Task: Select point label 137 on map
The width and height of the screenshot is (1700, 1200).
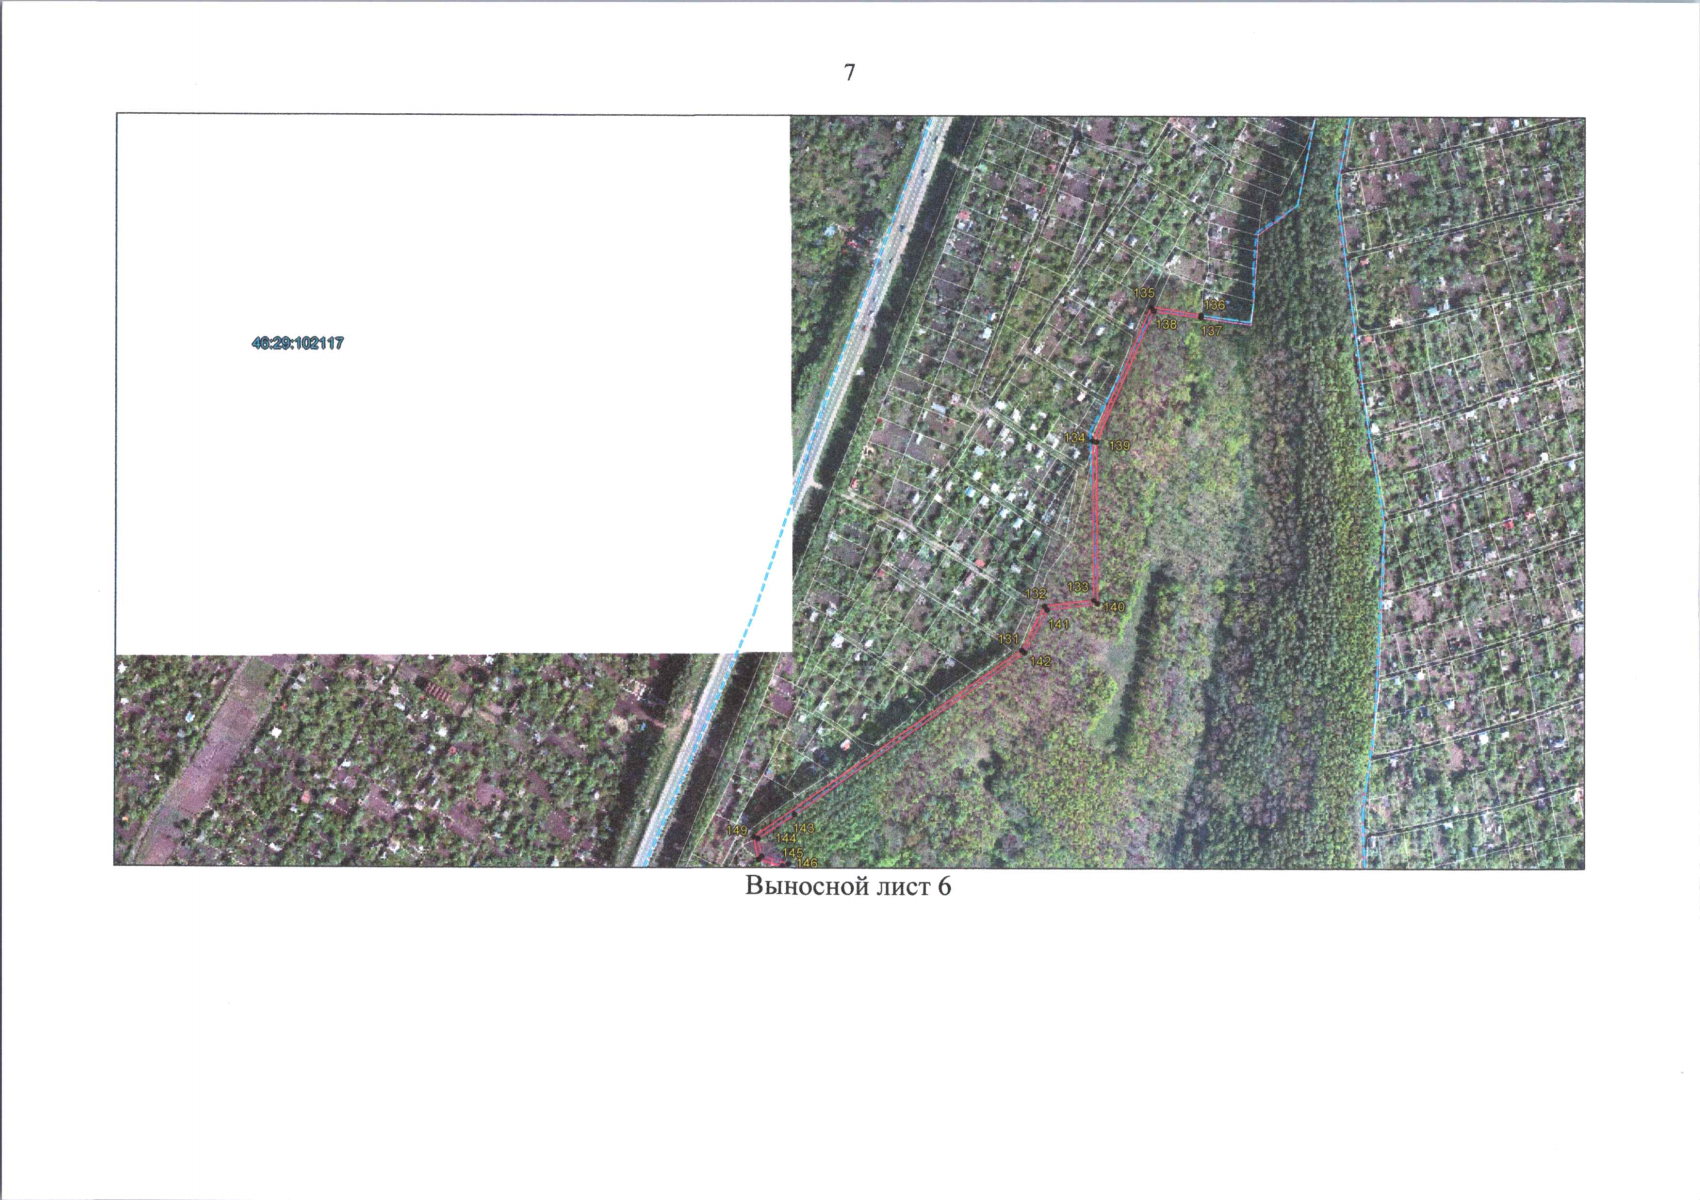Action: click(1211, 330)
